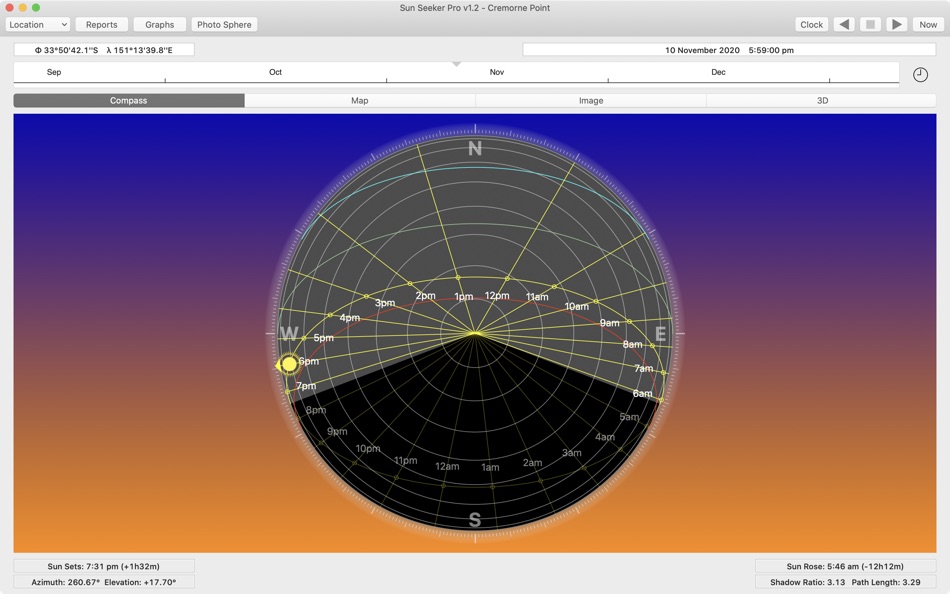Open the Location dropdown
Viewport: 950px width, 594px height.
[37, 24]
